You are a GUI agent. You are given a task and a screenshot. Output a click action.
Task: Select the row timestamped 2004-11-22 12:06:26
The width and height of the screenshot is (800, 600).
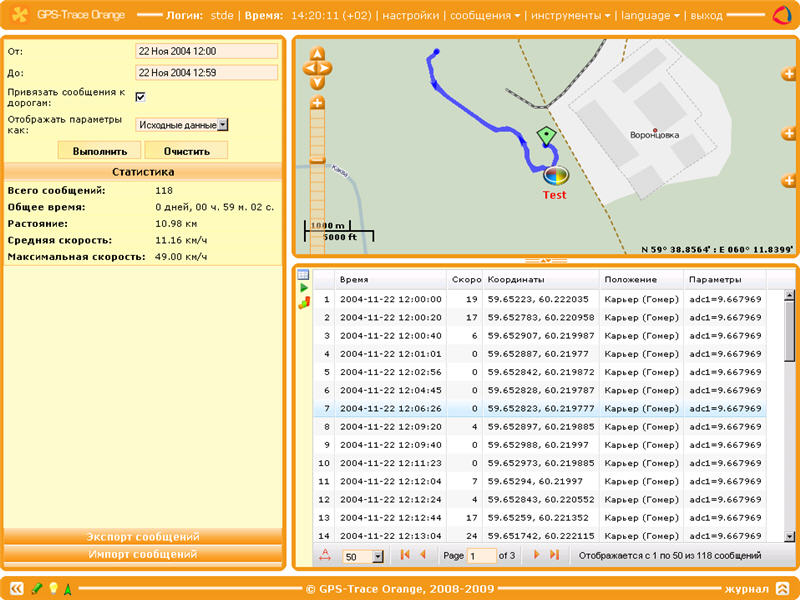[x=539, y=409]
